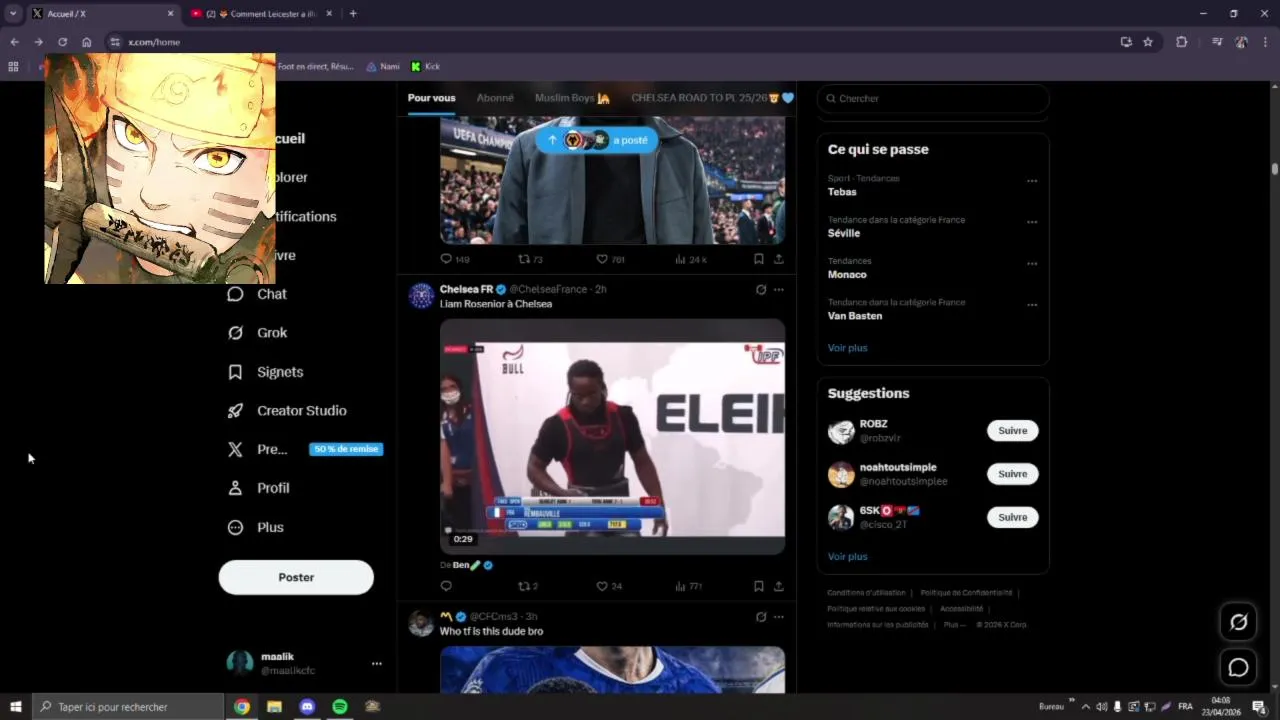Switch to the Muslim Boys tab

(x=572, y=98)
